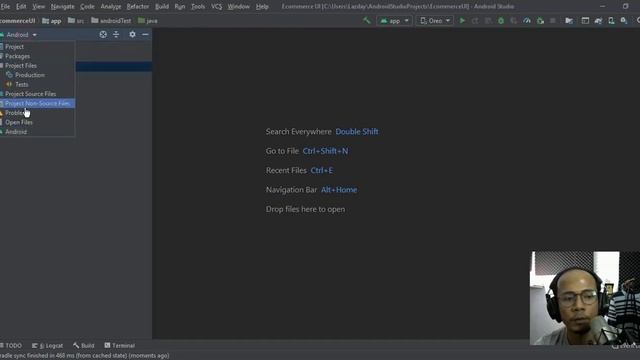Hide the project panel with minus icon
Viewport: 640px width, 360px height.
point(145,35)
